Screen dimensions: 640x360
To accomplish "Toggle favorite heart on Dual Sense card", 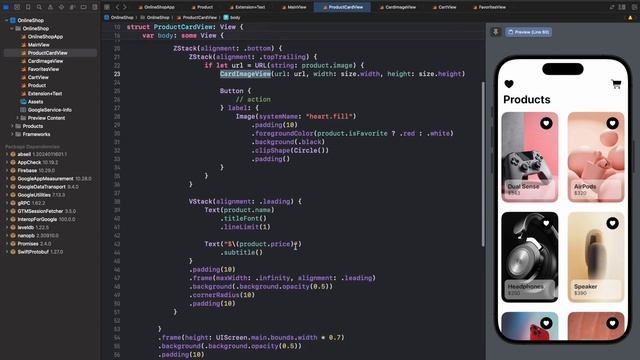I will click(x=546, y=123).
